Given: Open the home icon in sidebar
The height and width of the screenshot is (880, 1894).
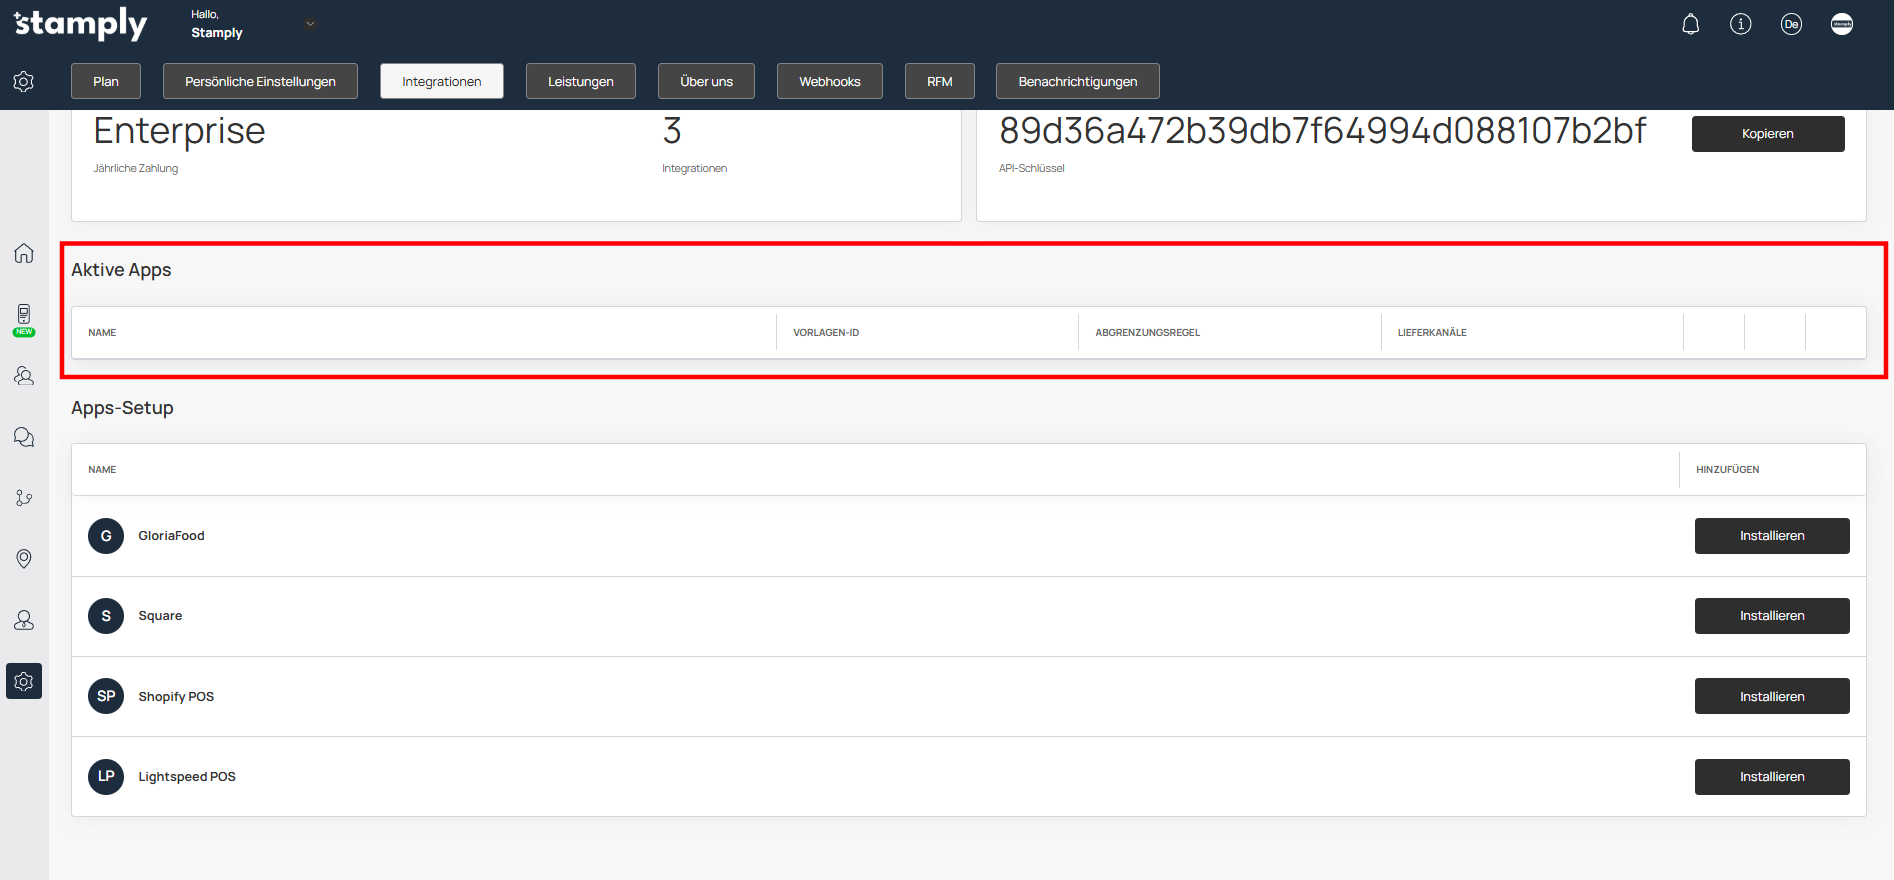Looking at the screenshot, I should click(24, 253).
